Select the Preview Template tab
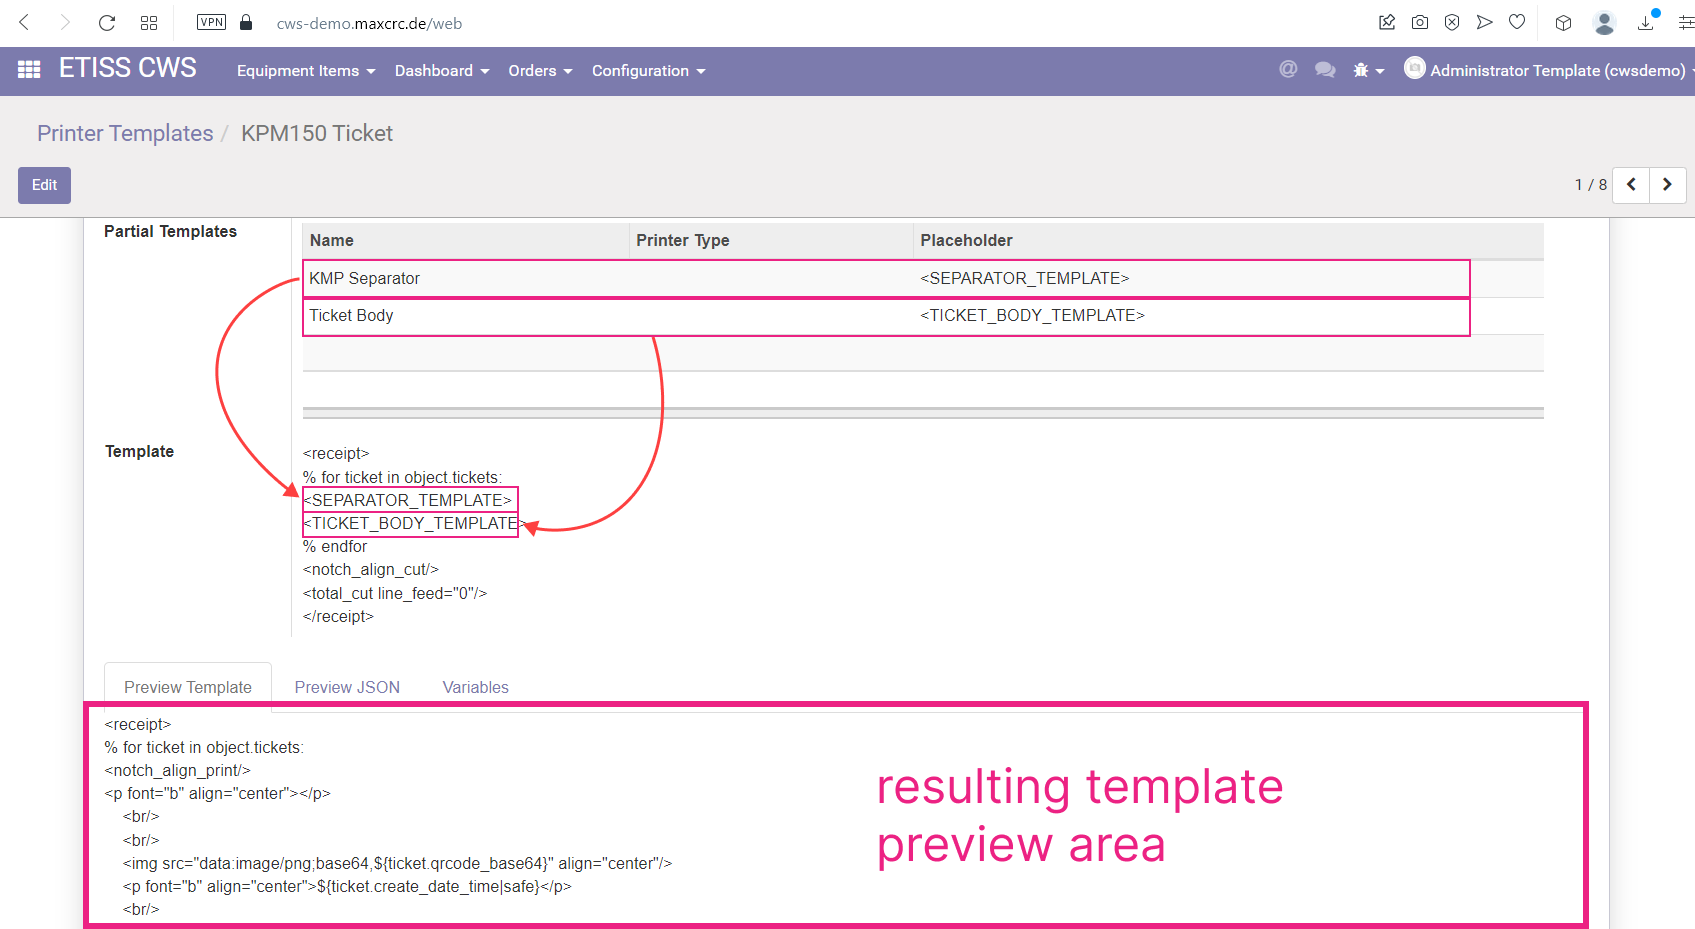The height and width of the screenshot is (929, 1695). [188, 687]
